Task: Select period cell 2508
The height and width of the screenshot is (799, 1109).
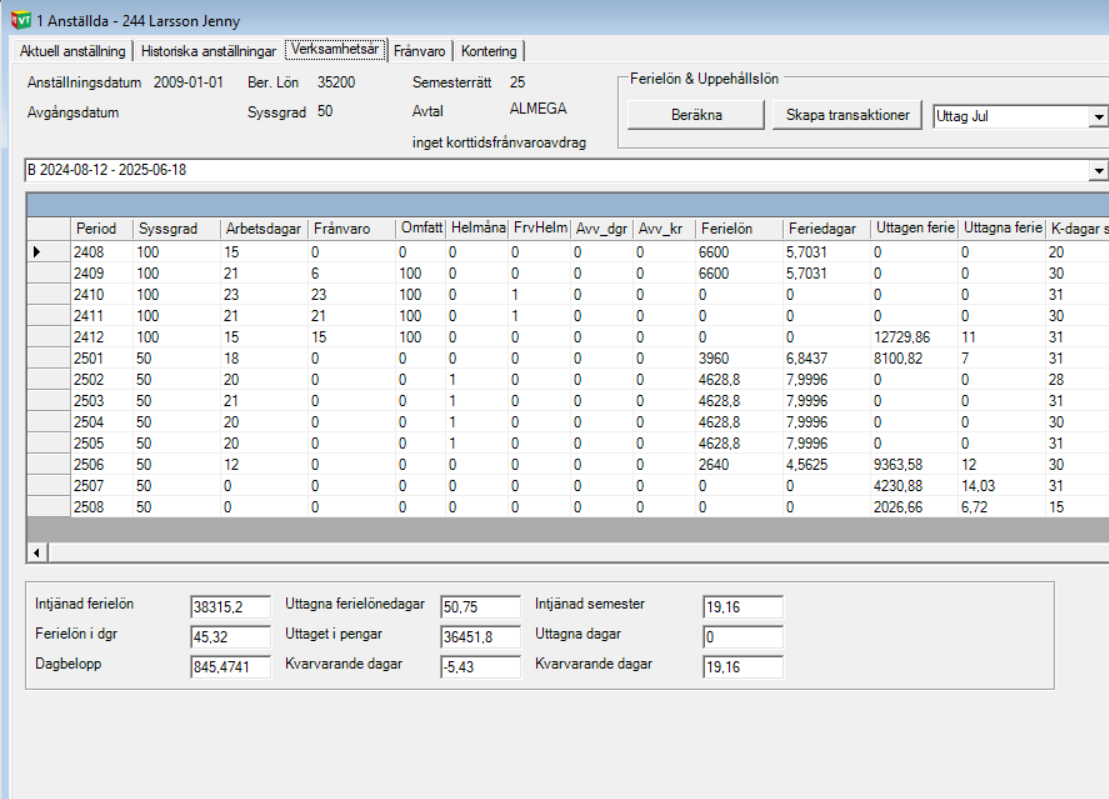Action: tap(102, 506)
